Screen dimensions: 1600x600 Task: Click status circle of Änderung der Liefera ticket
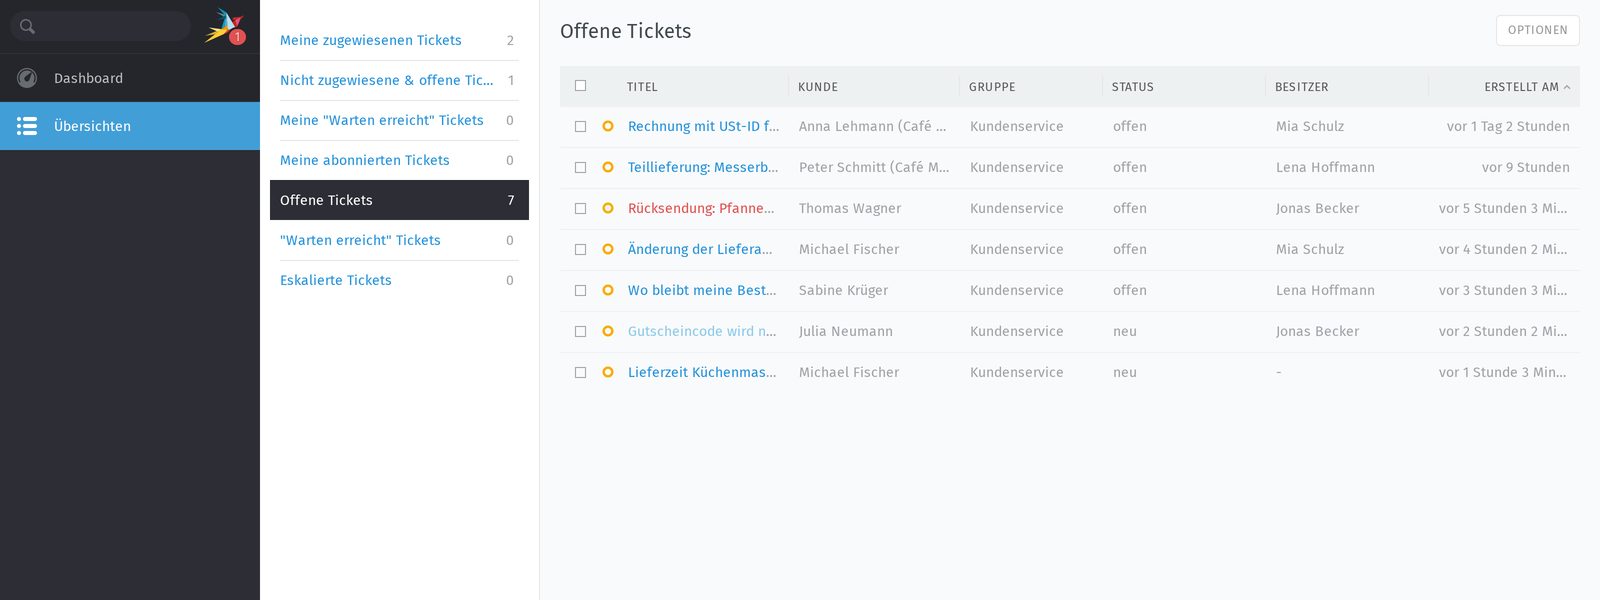(x=608, y=249)
